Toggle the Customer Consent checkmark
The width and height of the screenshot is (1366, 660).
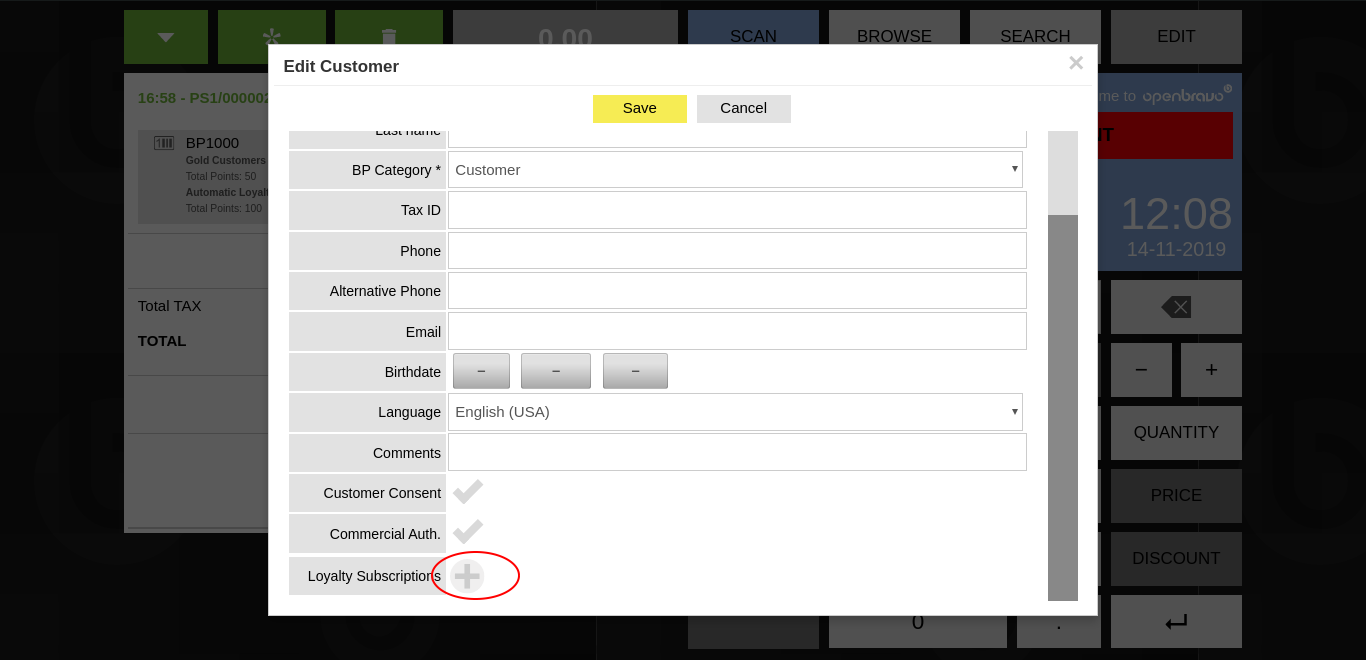pyautogui.click(x=467, y=492)
